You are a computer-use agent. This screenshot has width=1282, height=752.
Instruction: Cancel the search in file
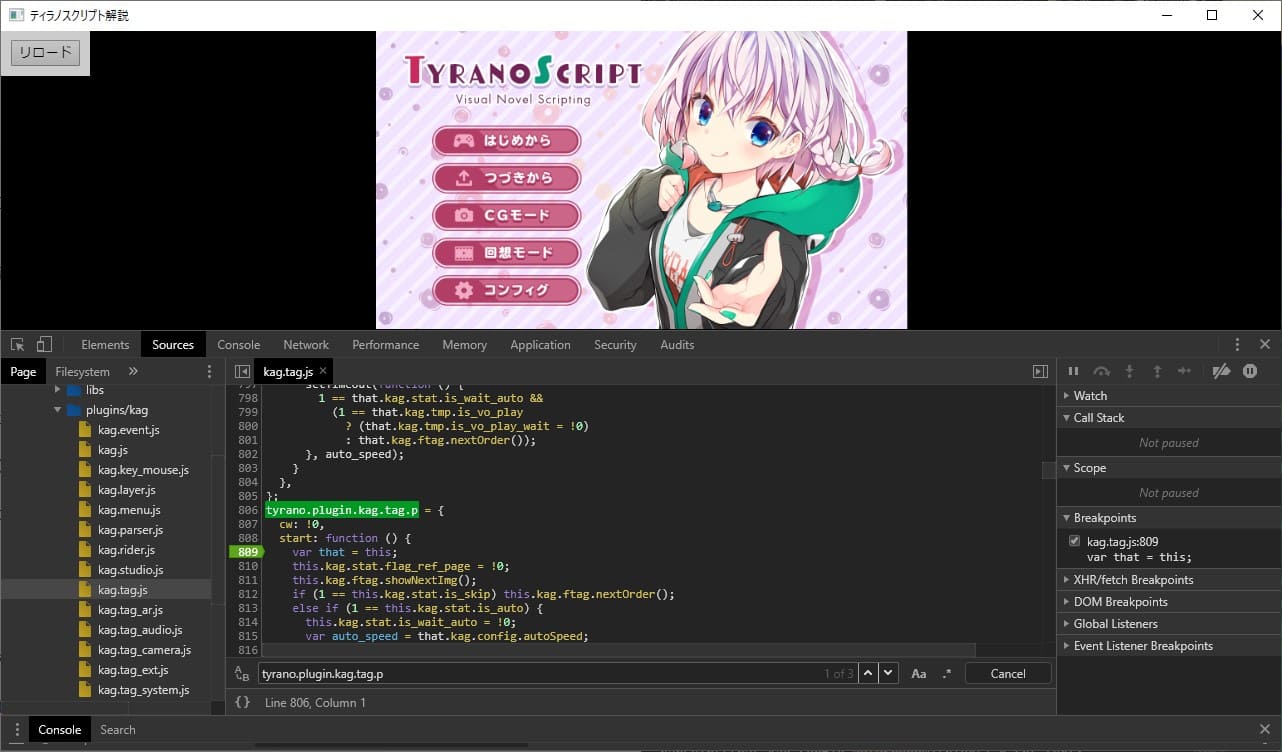click(1007, 674)
